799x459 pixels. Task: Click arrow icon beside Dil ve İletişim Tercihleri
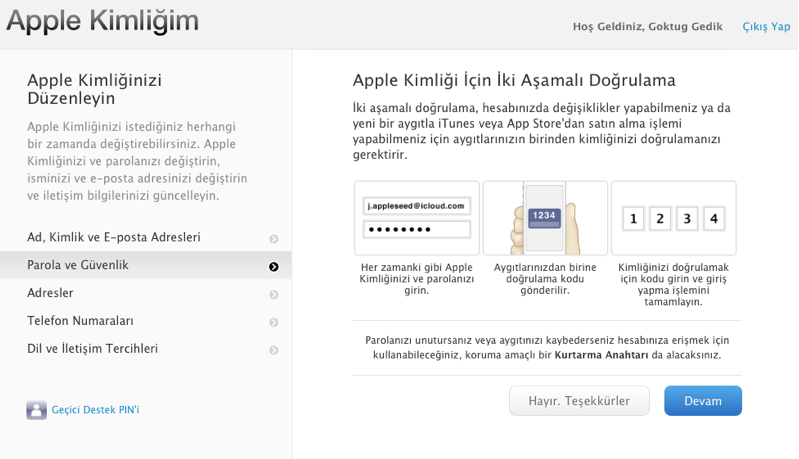(x=273, y=351)
